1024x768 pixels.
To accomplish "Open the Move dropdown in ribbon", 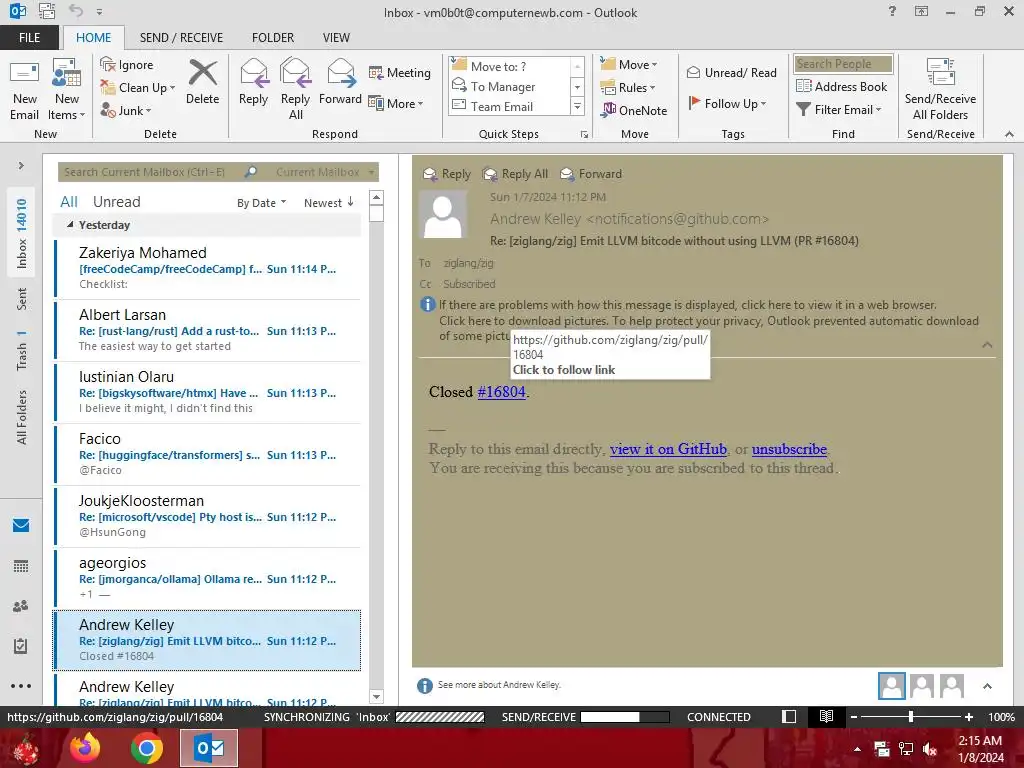I will coord(629,65).
